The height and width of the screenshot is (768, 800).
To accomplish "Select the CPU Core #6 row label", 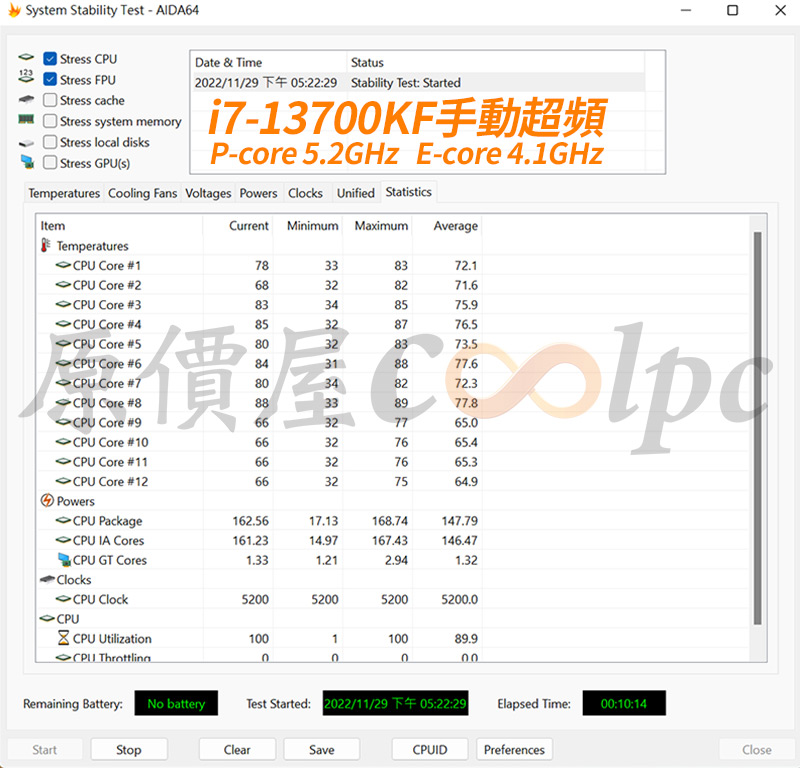I will tap(107, 363).
